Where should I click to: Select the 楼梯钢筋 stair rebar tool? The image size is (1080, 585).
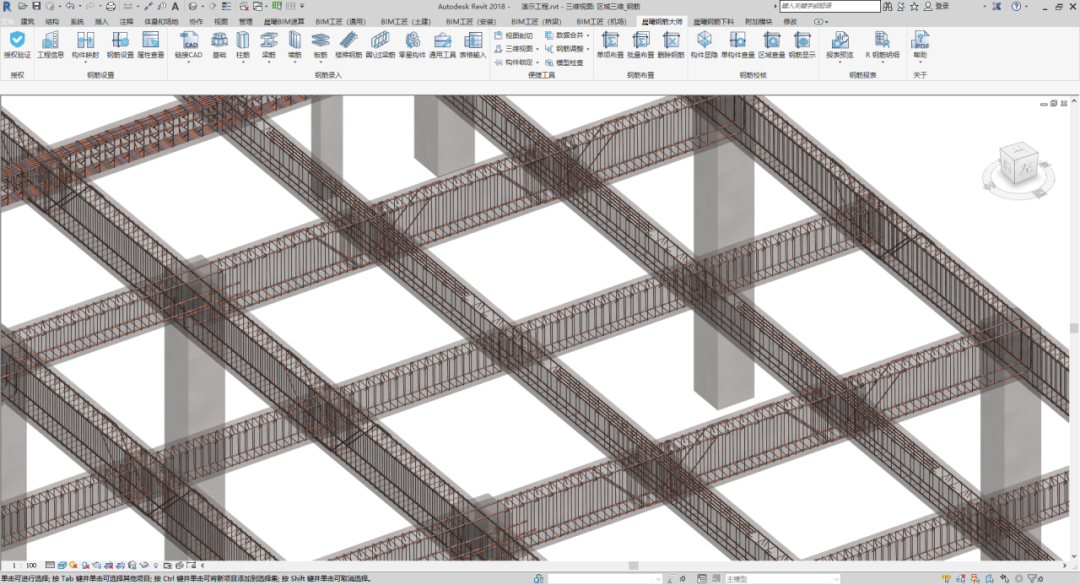click(x=349, y=45)
